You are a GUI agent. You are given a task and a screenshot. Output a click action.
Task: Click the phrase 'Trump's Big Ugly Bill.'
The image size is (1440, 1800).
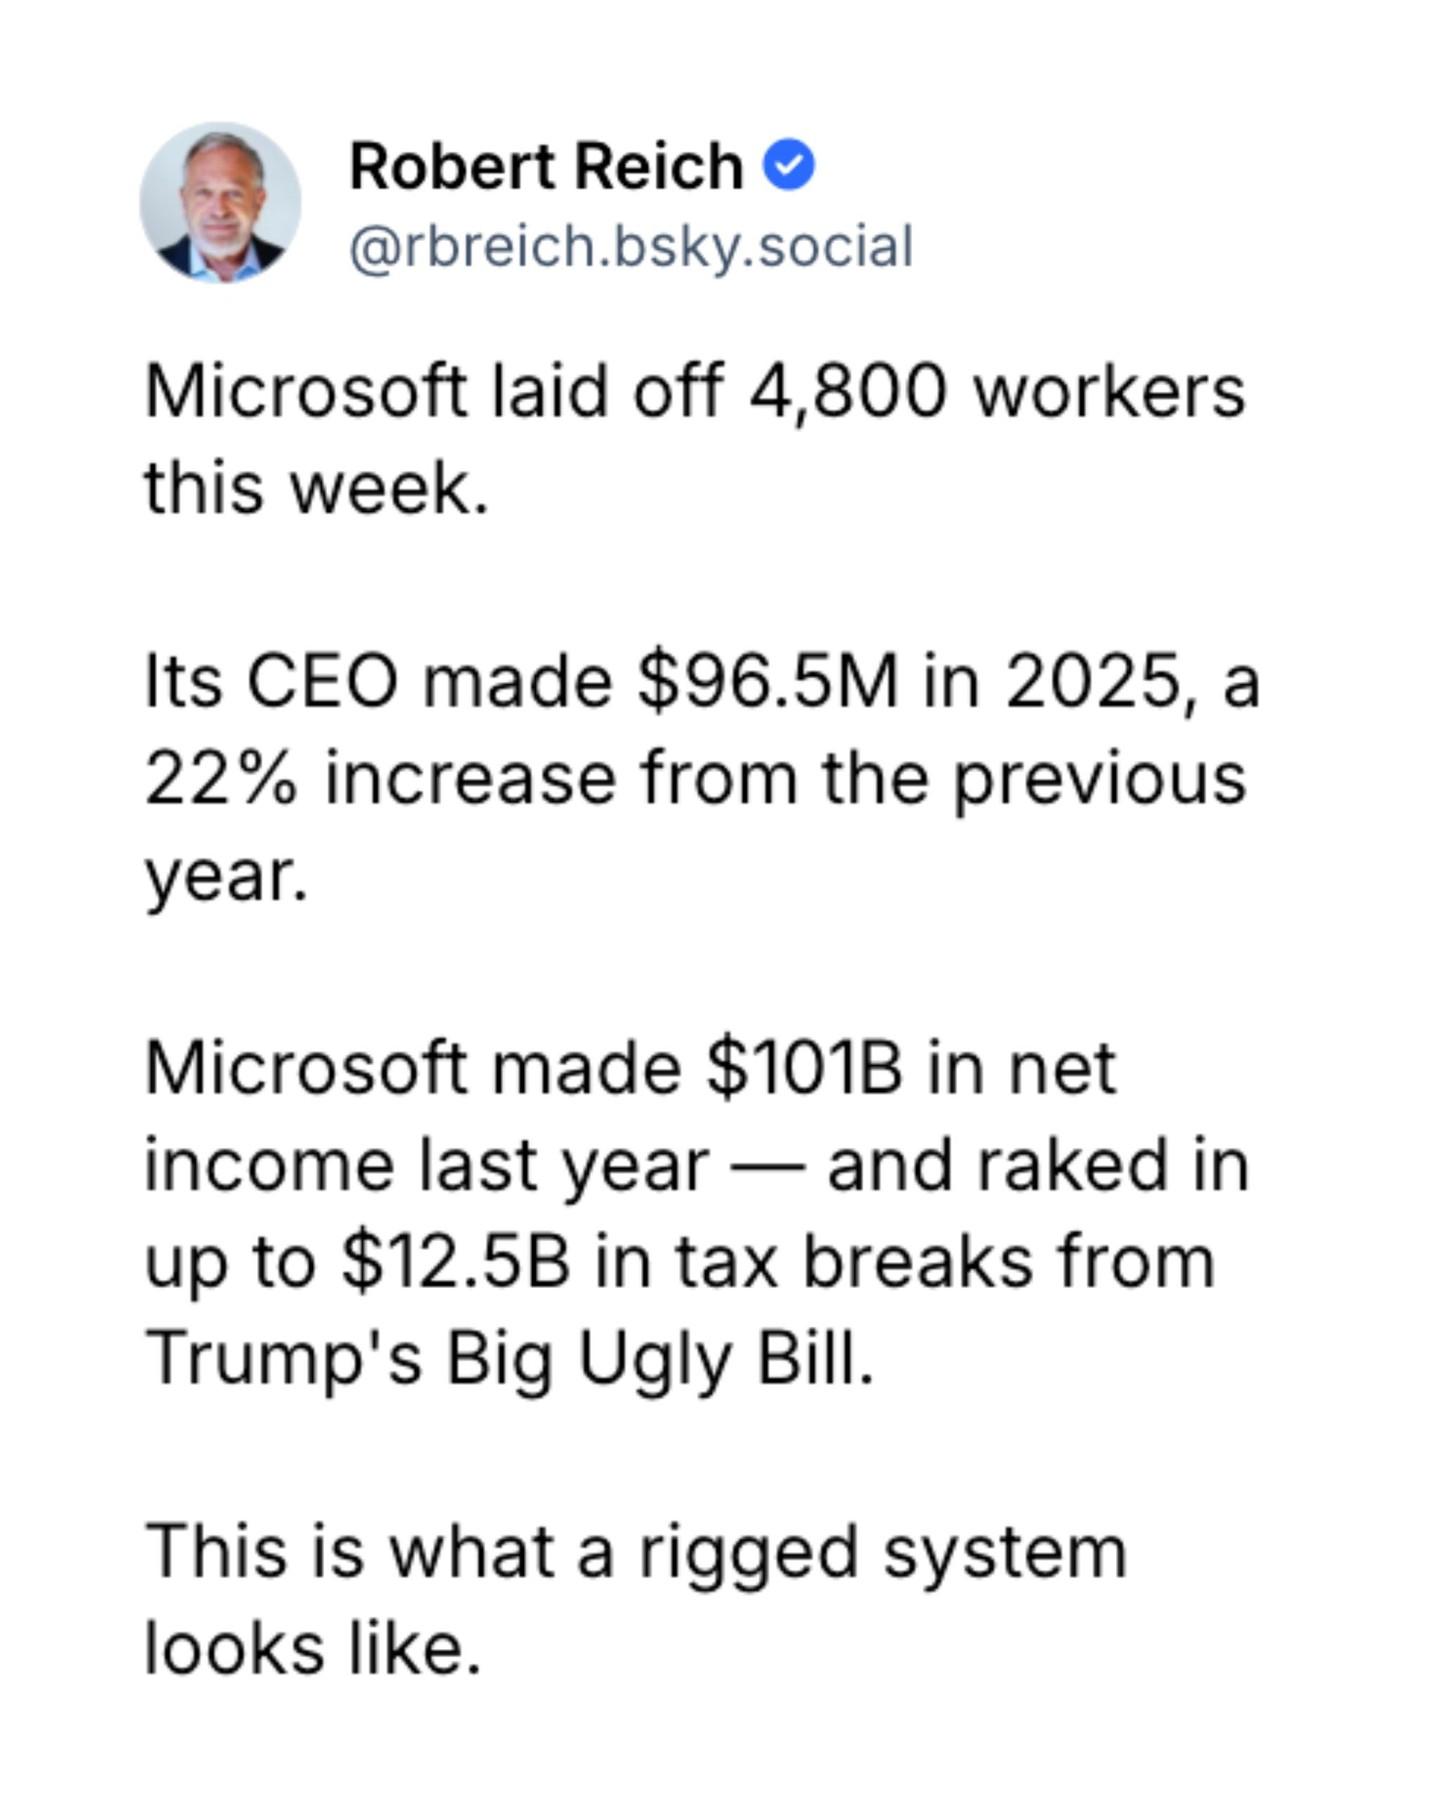pos(510,1359)
